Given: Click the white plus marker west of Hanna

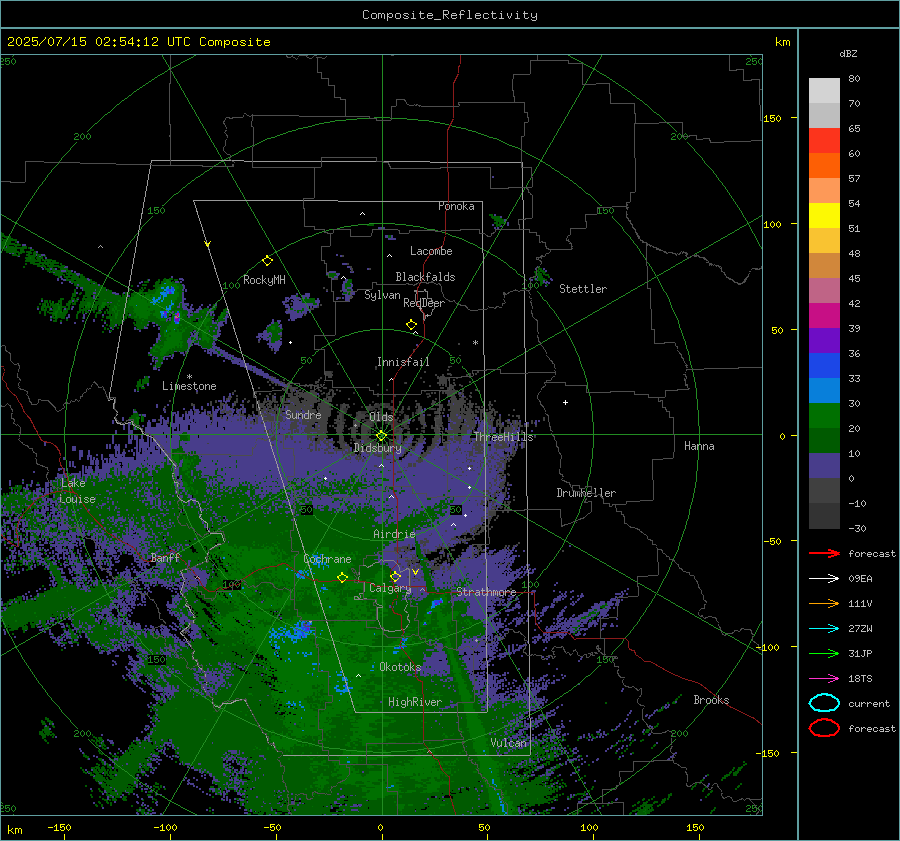Looking at the screenshot, I should (565, 402).
